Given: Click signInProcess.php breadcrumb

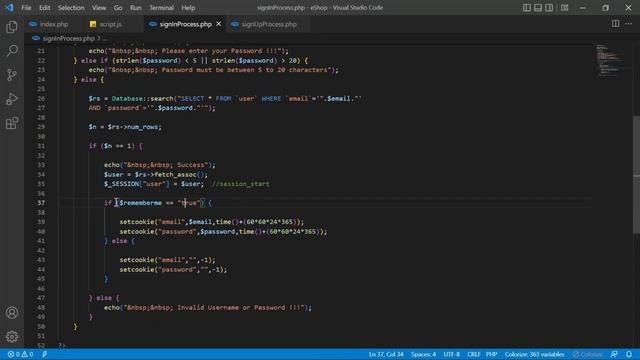Looking at the screenshot, I should 69,38.
